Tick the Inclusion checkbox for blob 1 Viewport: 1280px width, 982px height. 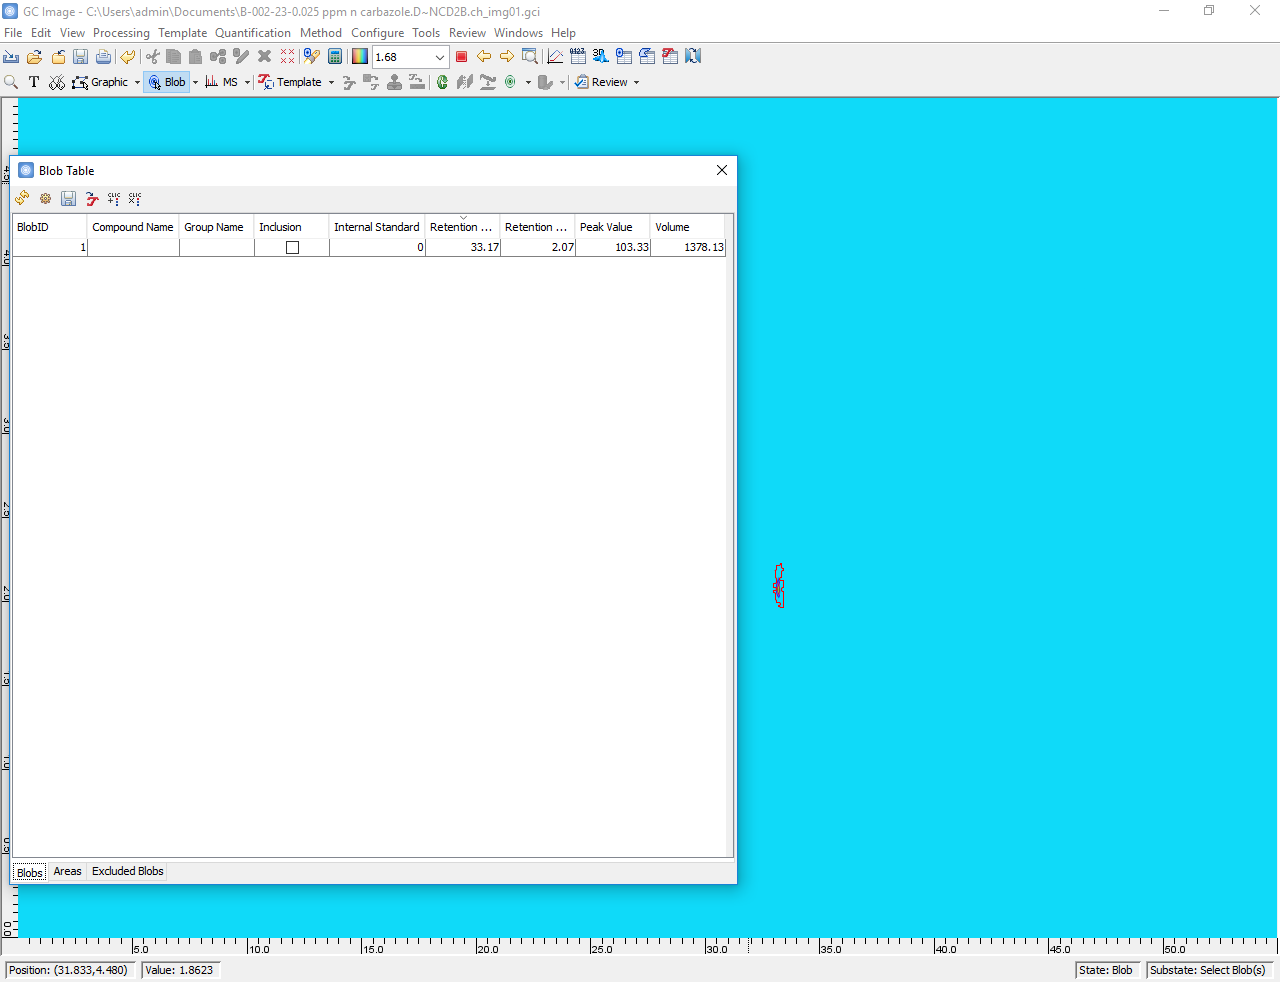(x=292, y=248)
